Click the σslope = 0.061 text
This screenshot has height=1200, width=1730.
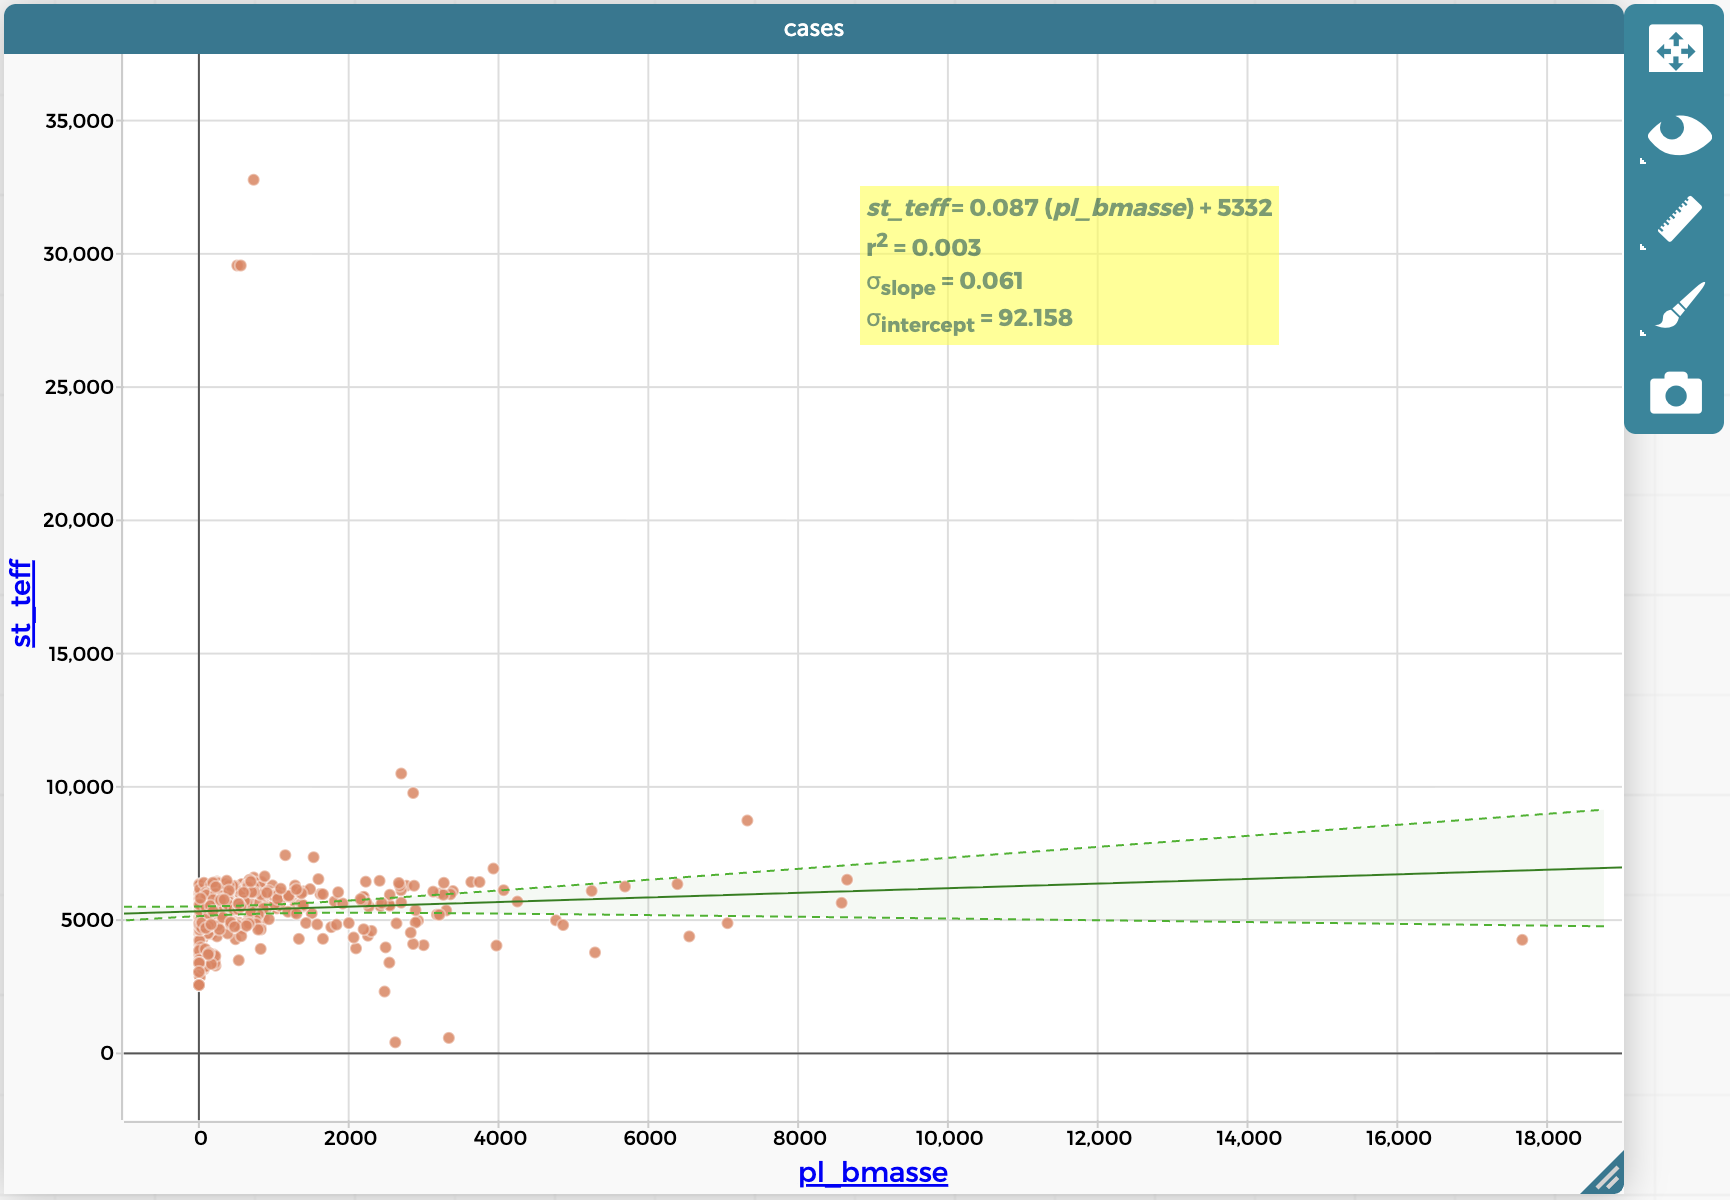(x=945, y=283)
